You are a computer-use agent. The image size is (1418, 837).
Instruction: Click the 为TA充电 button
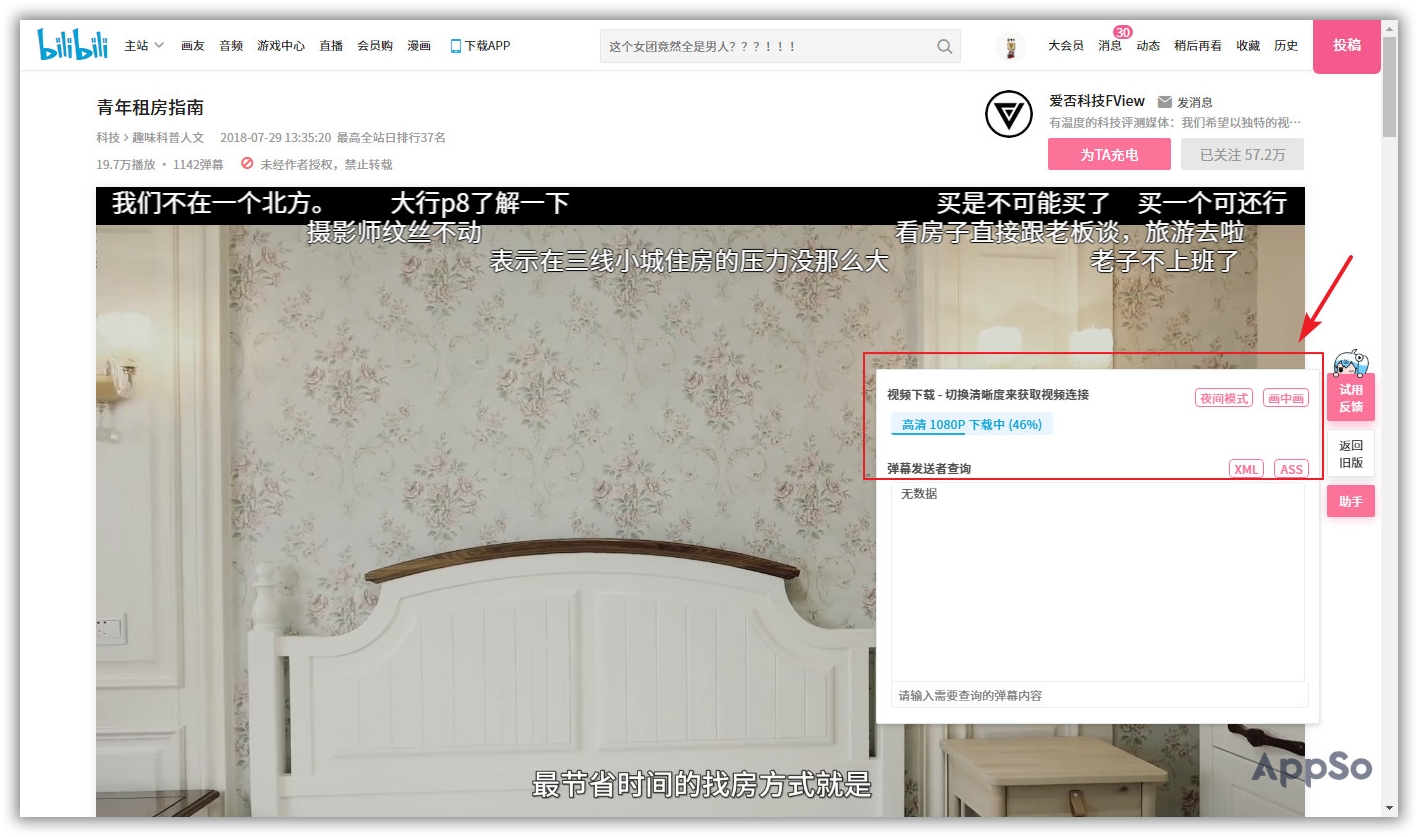click(x=1109, y=153)
